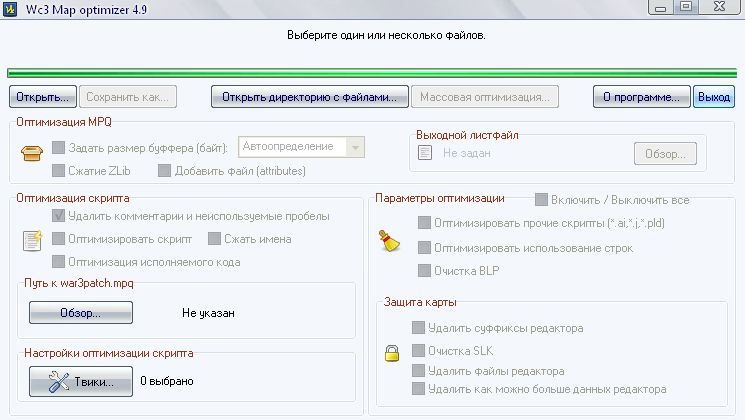Enable the Очистка SLK checkbox

(x=419, y=350)
